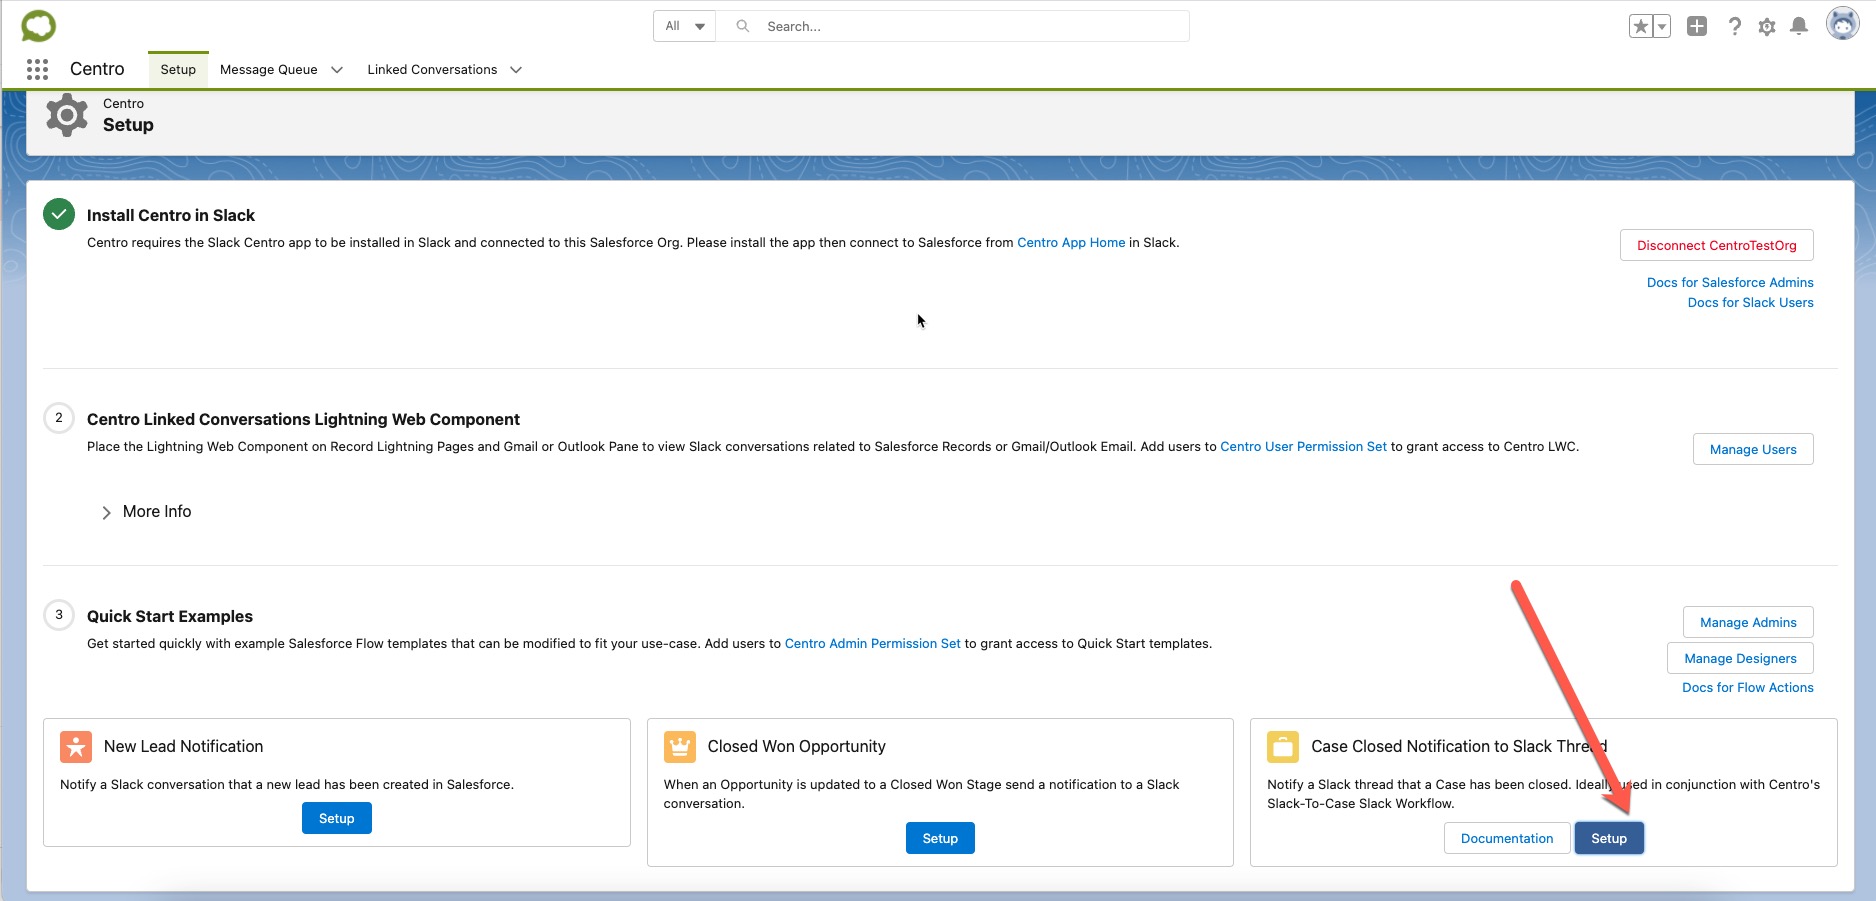Click Setup under New Lead Notification
This screenshot has height=901, width=1876.
coord(337,818)
